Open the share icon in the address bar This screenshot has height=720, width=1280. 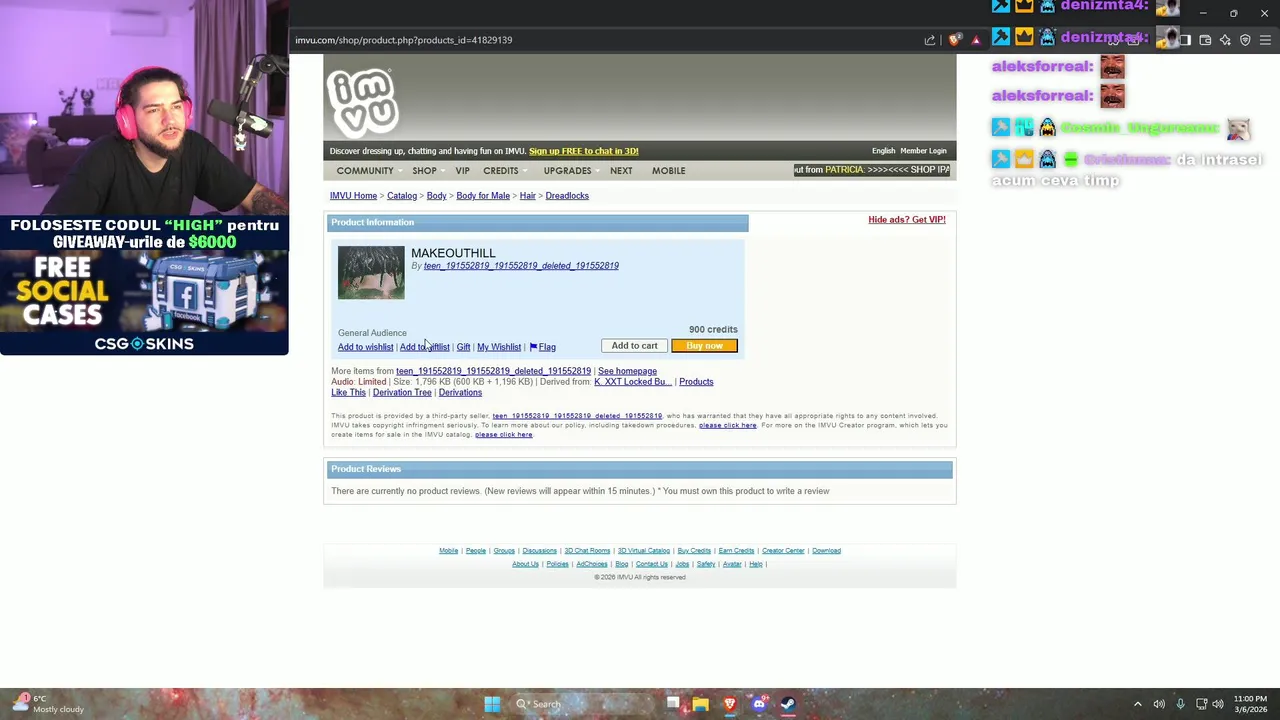(x=930, y=40)
